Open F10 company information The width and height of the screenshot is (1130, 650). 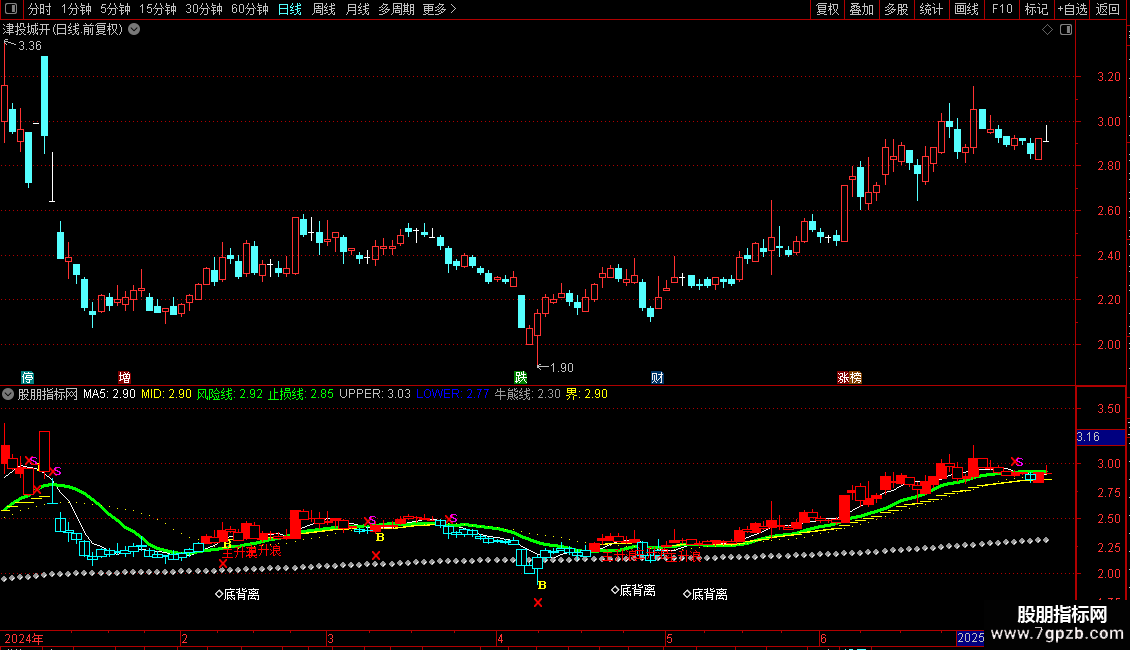pyautogui.click(x=1002, y=9)
